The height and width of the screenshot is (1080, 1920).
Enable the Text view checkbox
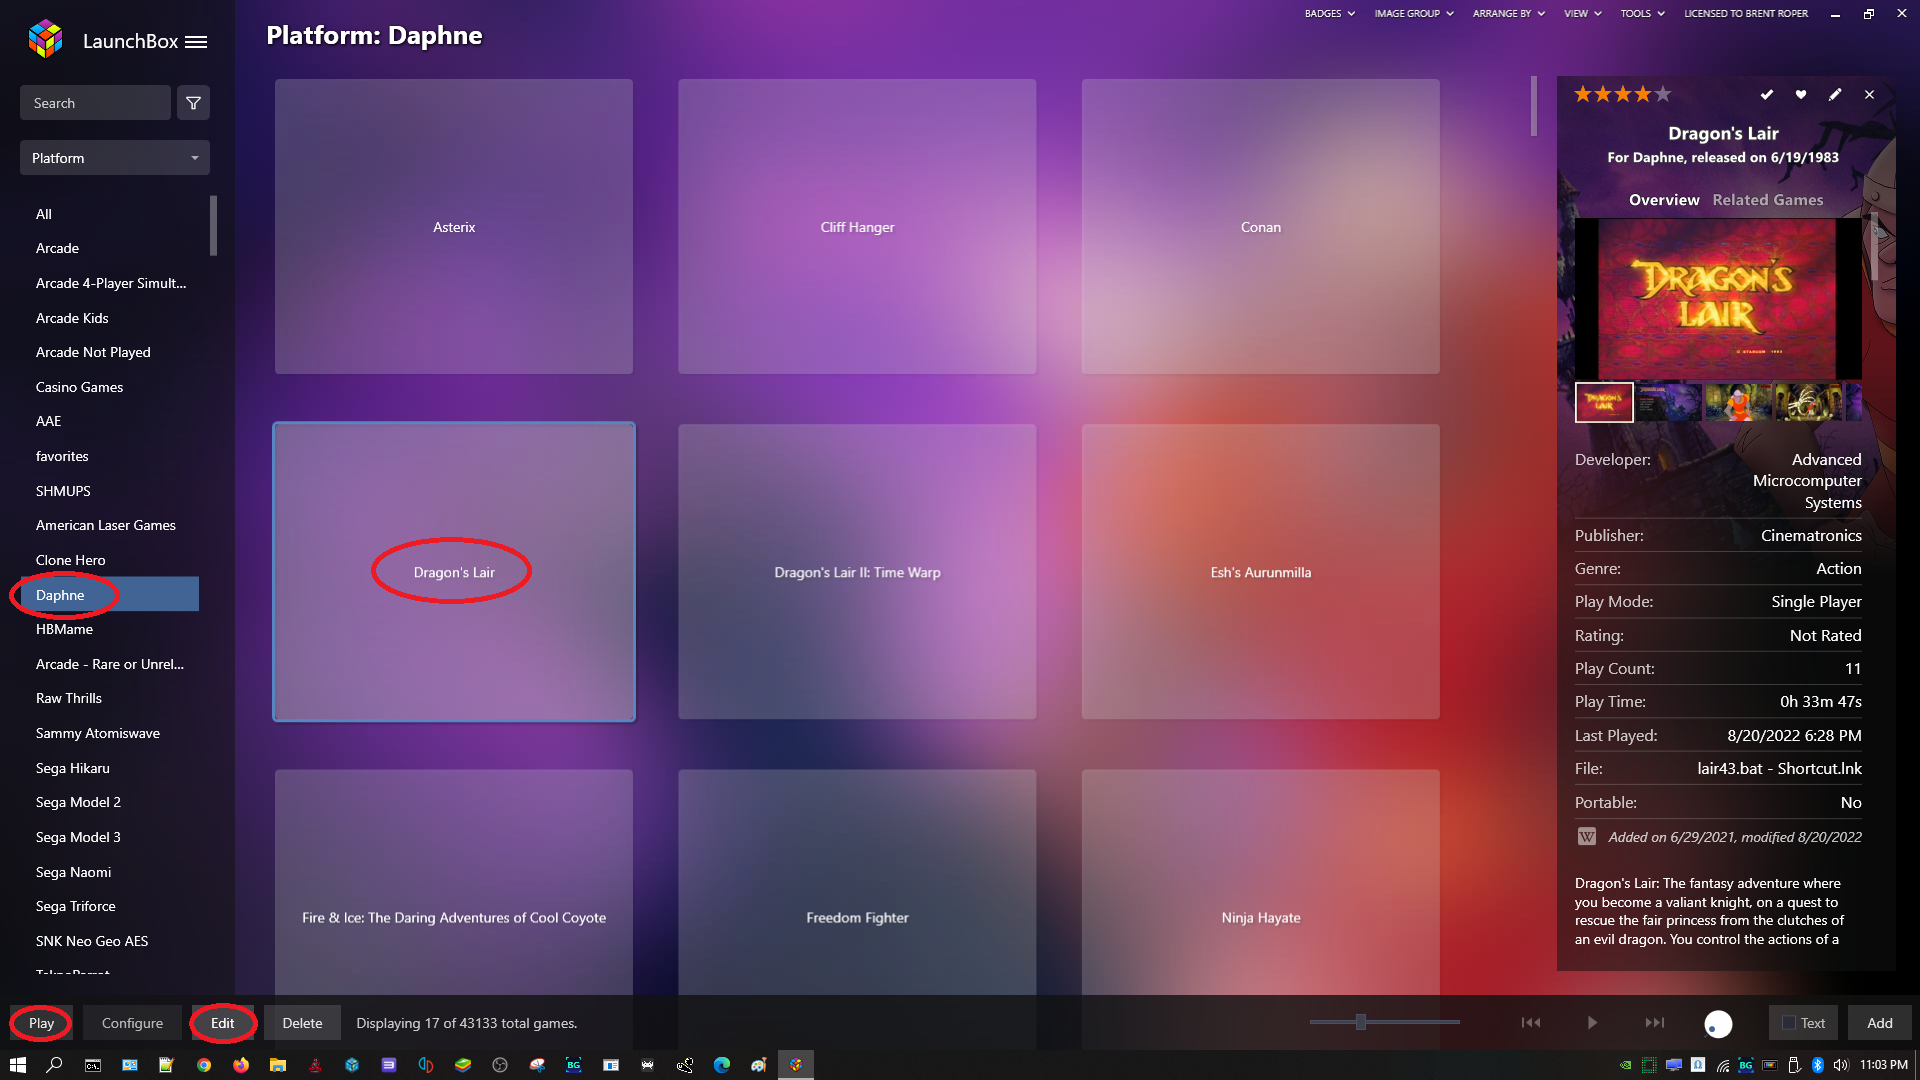(1789, 1023)
